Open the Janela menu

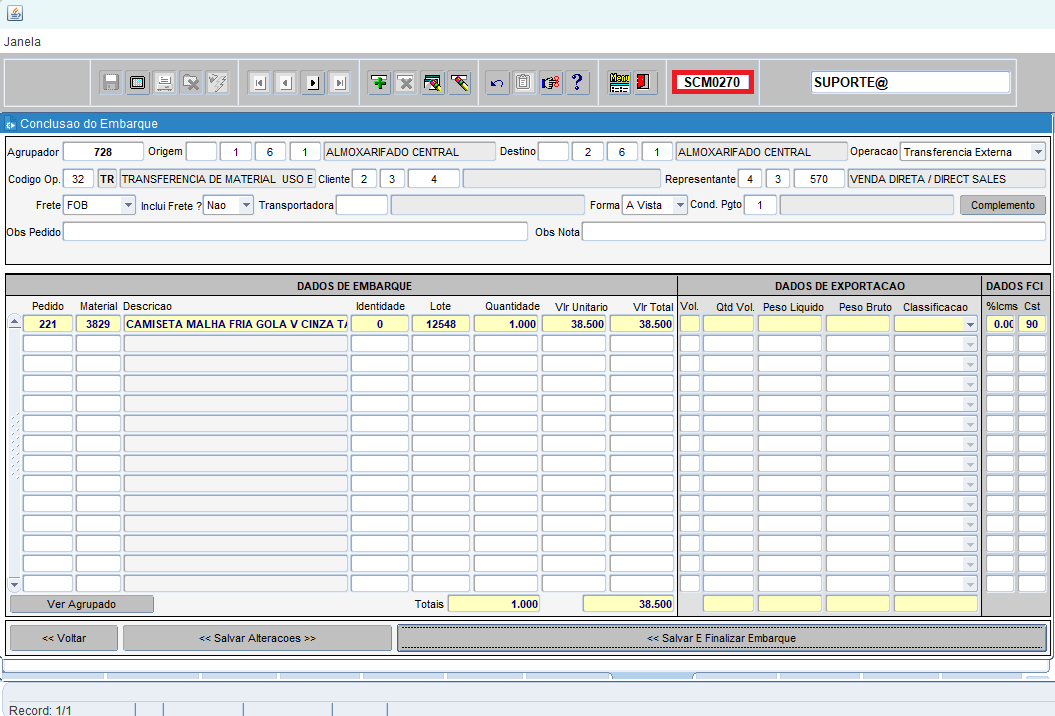click(x=22, y=42)
